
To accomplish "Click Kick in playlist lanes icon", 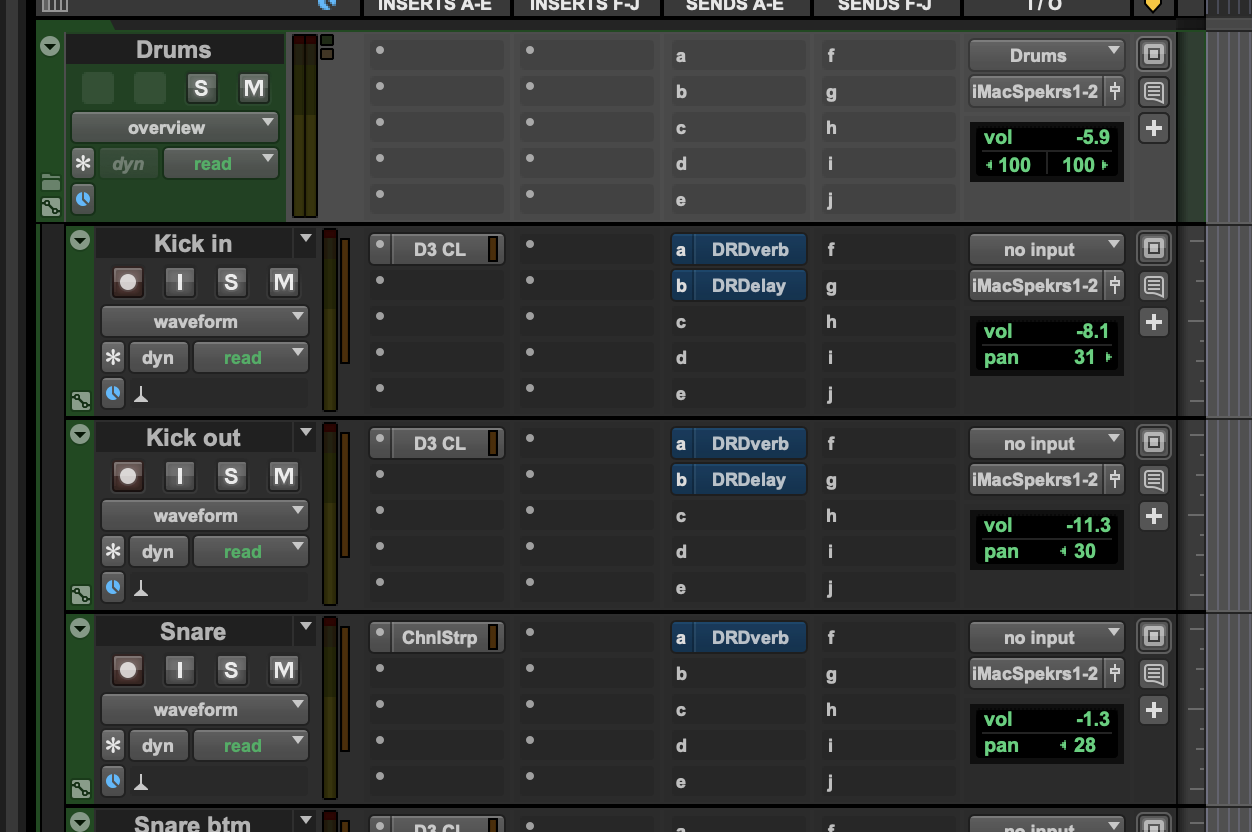I will click(81, 402).
